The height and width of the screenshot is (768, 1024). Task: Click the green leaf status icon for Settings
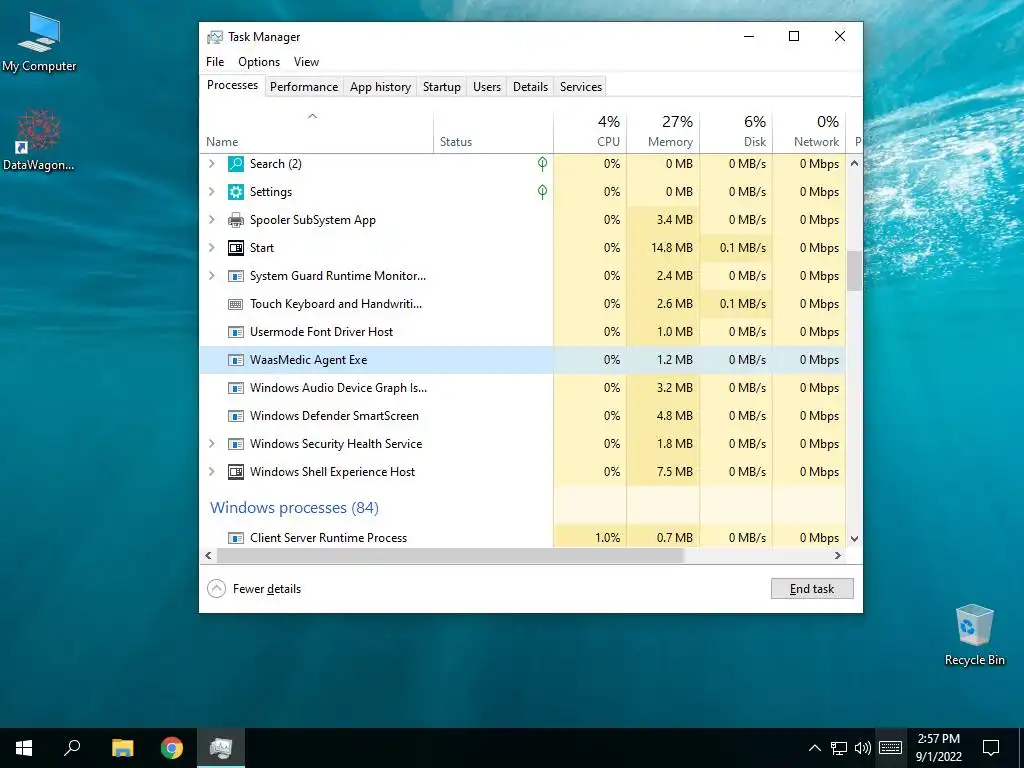[542, 191]
